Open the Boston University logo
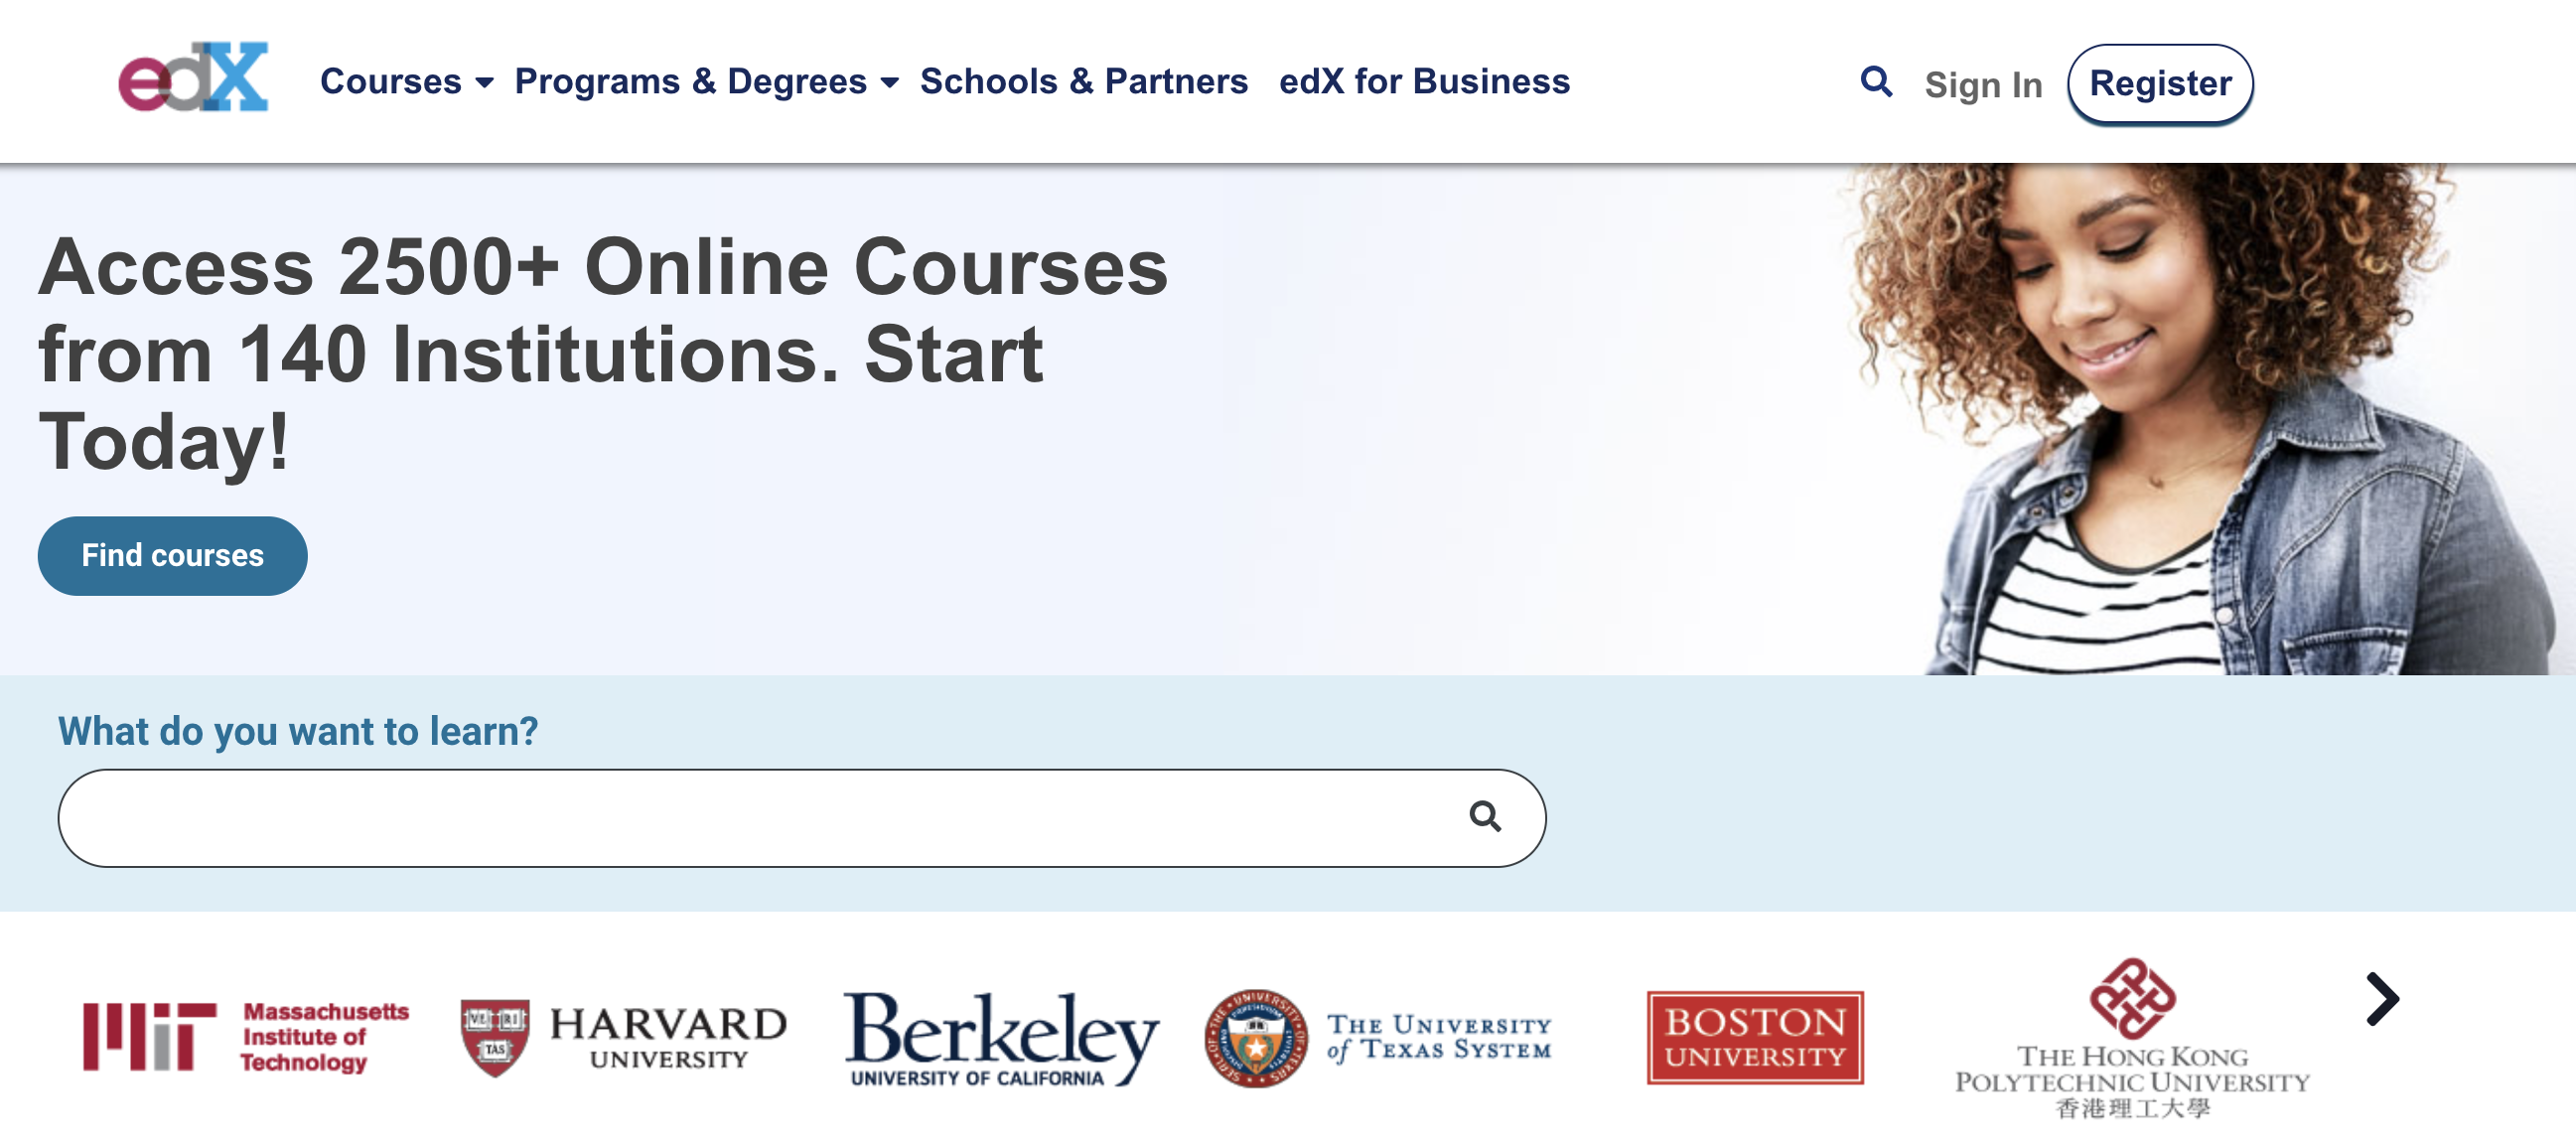Viewport: 2576px width, 1148px height. (1755, 1038)
